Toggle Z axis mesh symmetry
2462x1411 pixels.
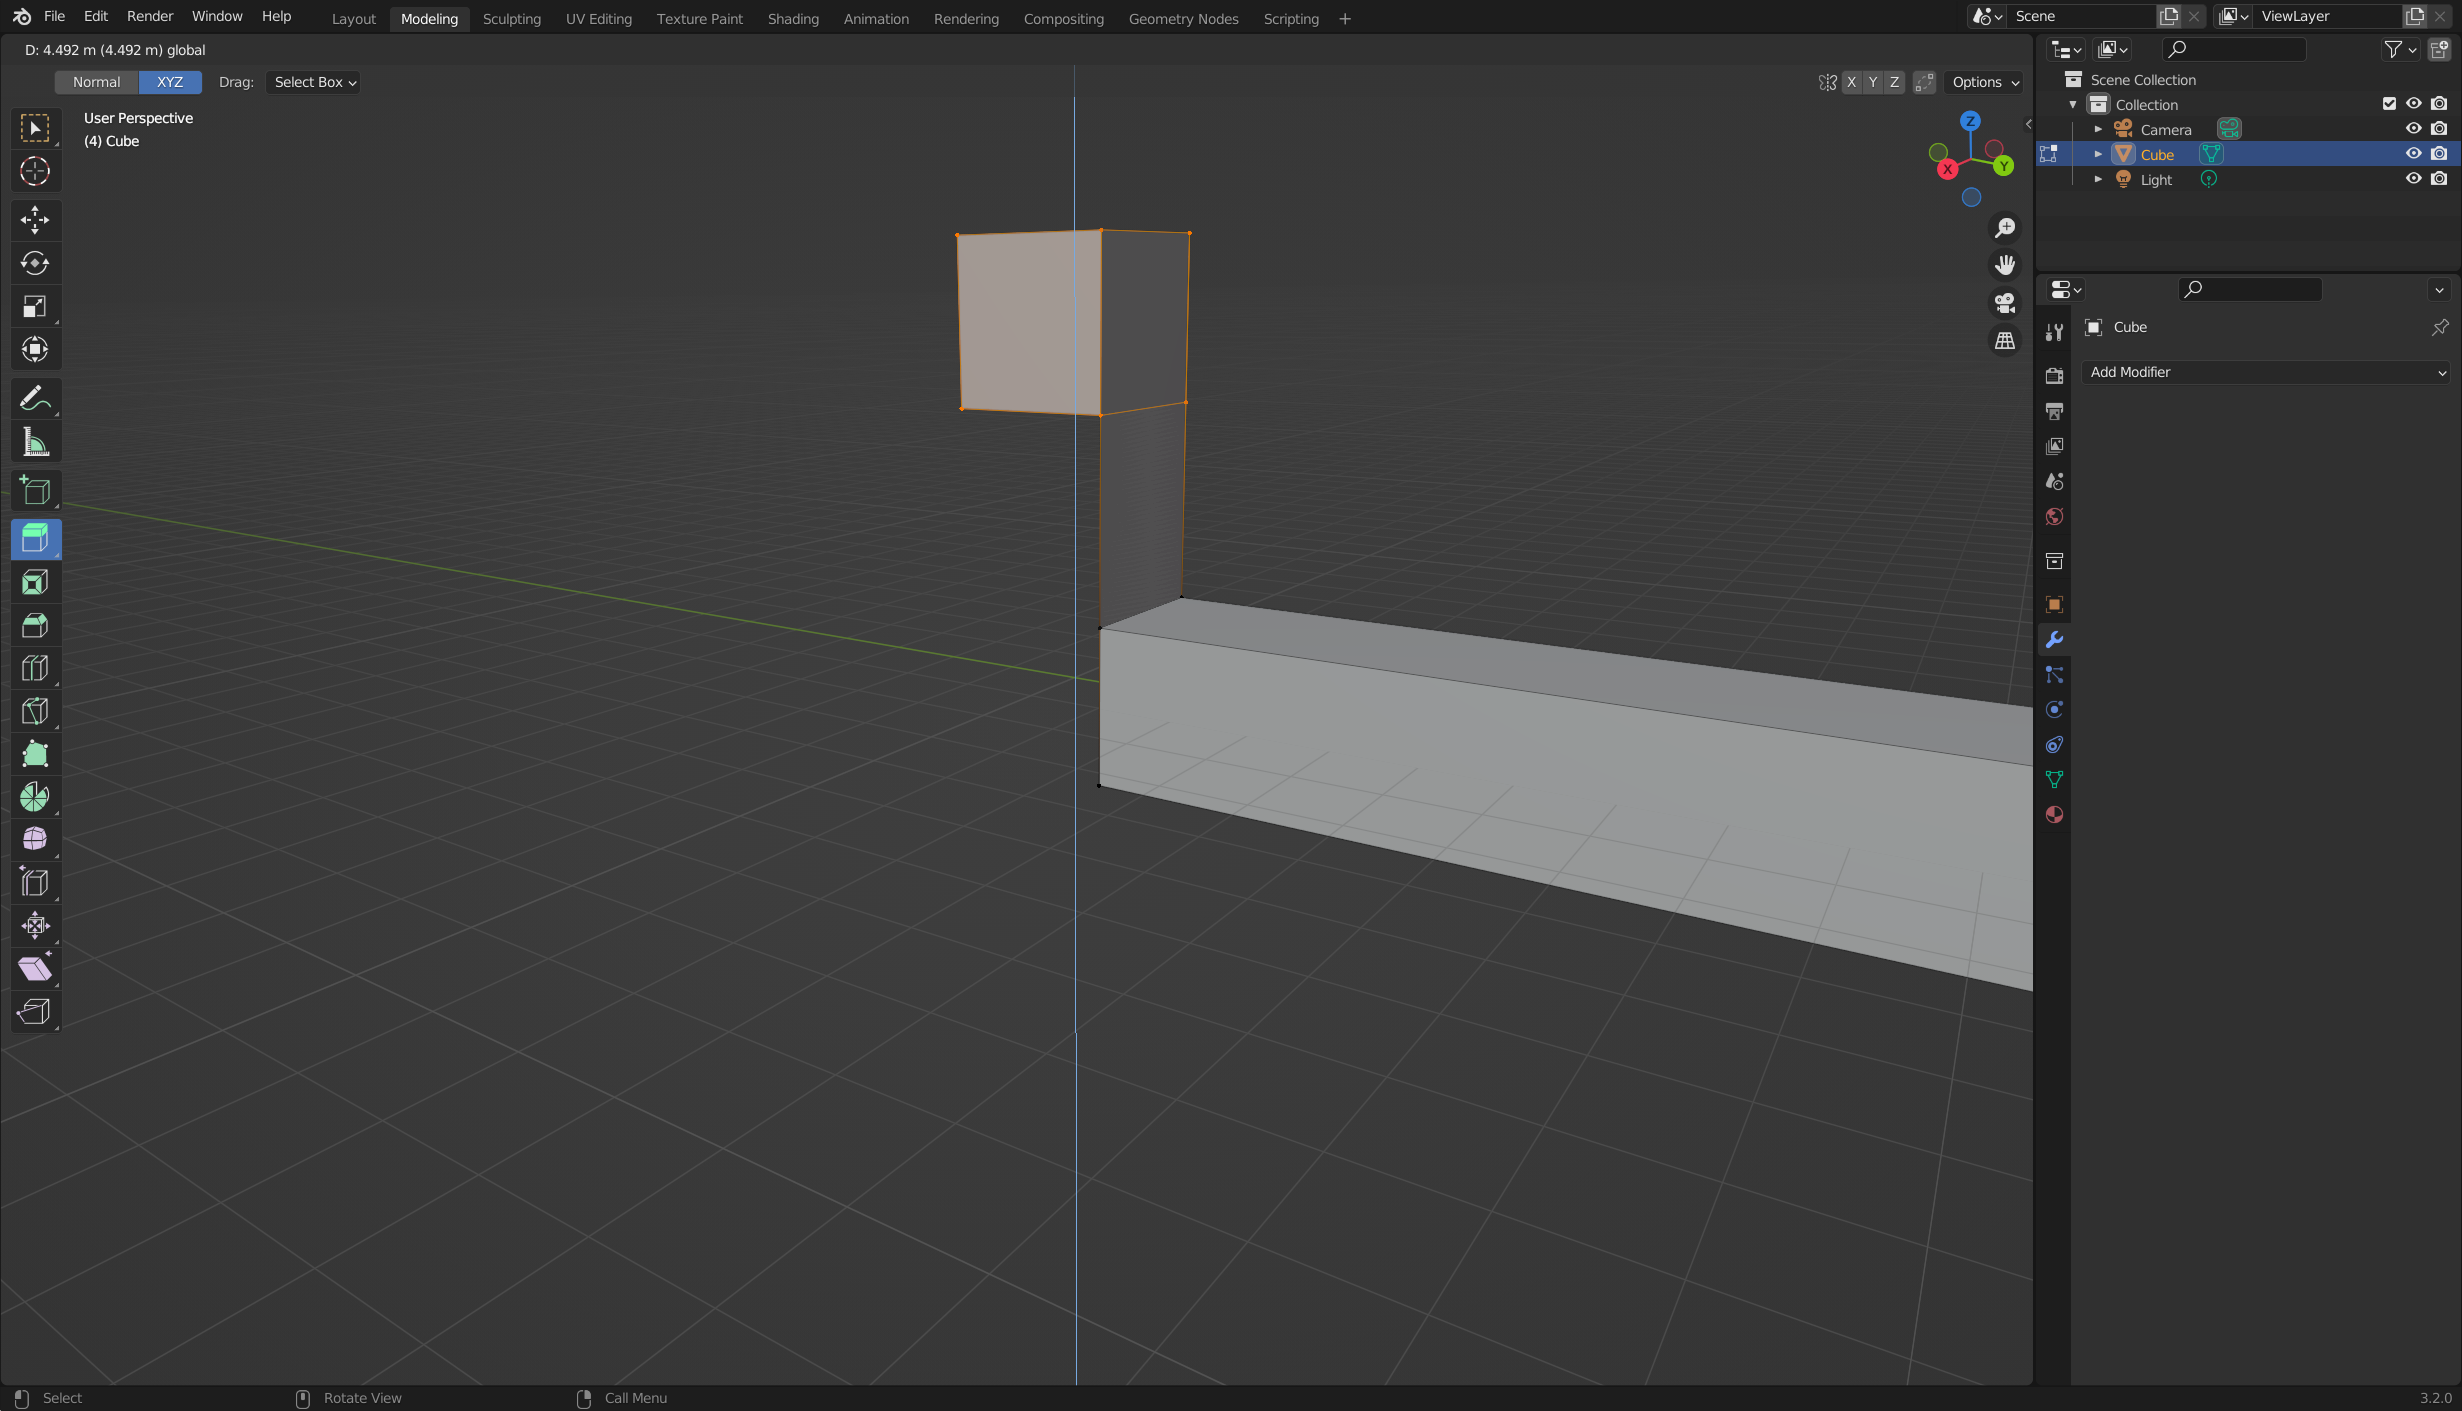click(x=1894, y=82)
